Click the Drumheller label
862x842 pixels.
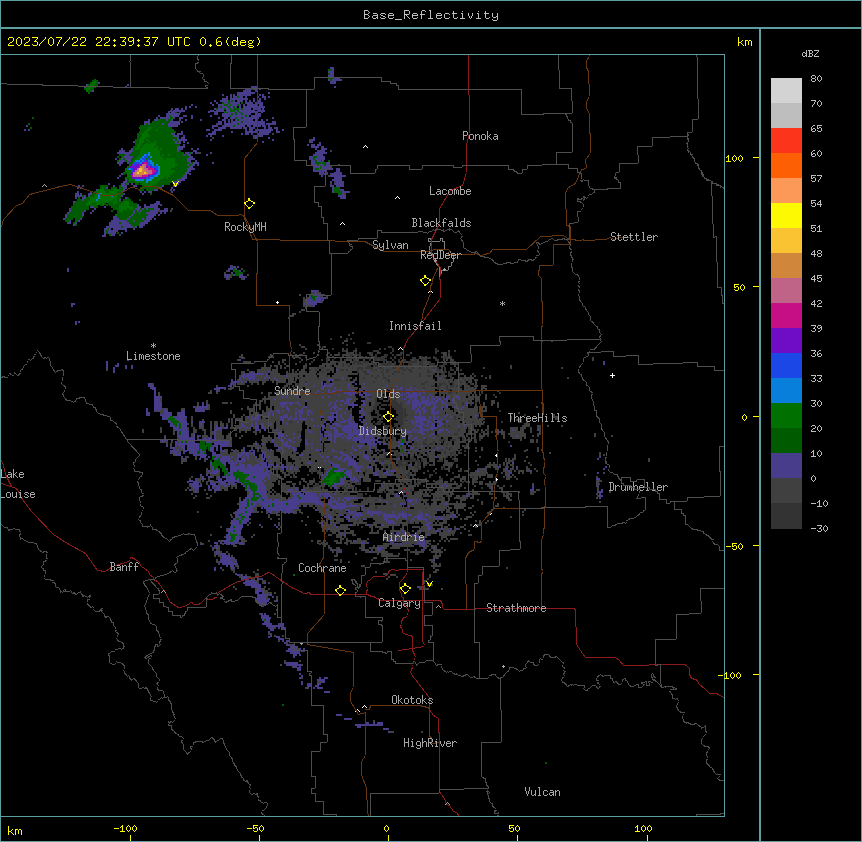638,487
